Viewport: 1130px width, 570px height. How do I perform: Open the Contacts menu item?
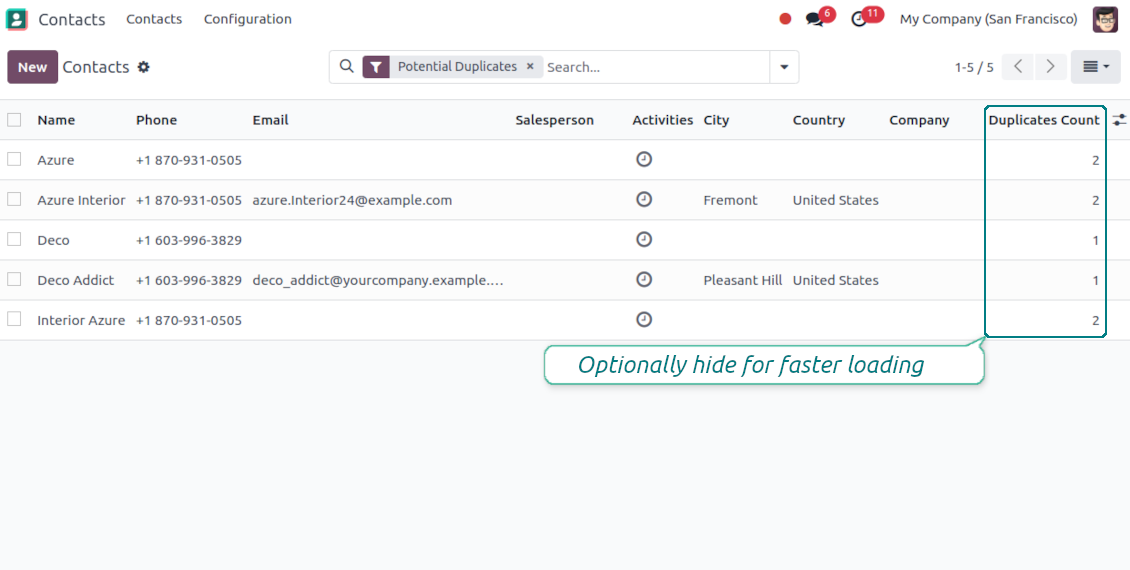pyautogui.click(x=154, y=19)
